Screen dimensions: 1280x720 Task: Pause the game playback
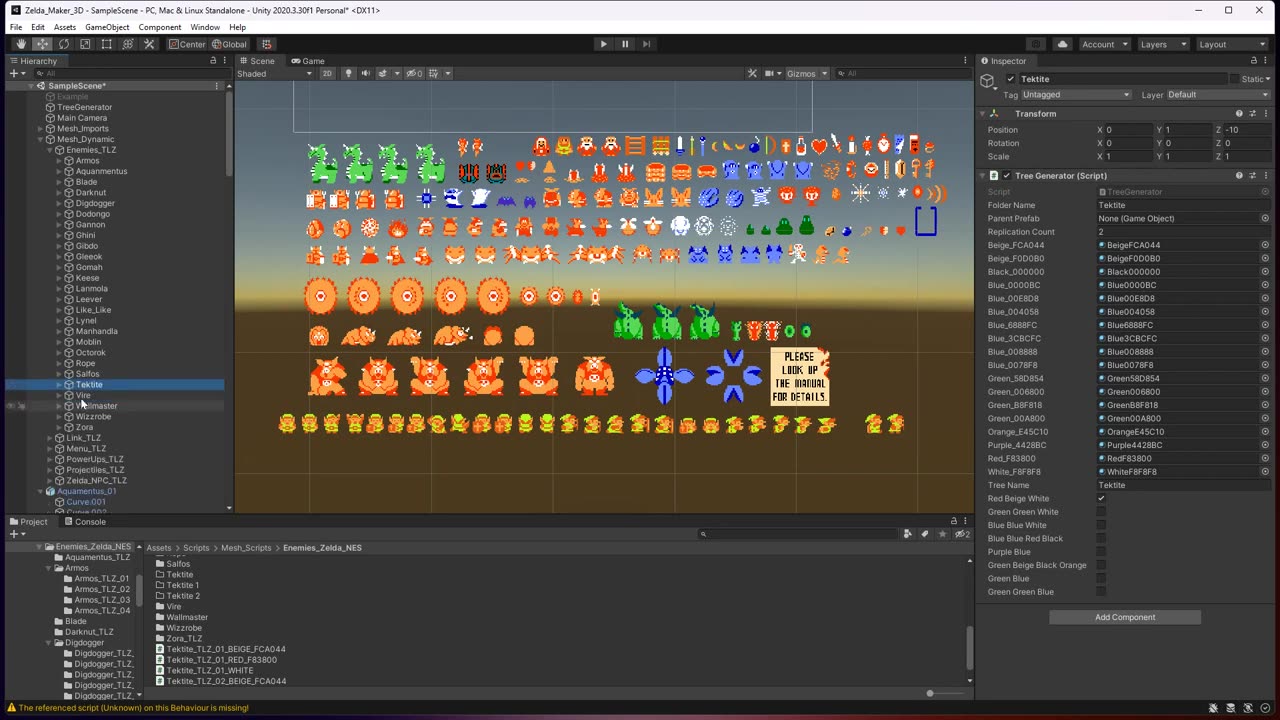tap(625, 44)
